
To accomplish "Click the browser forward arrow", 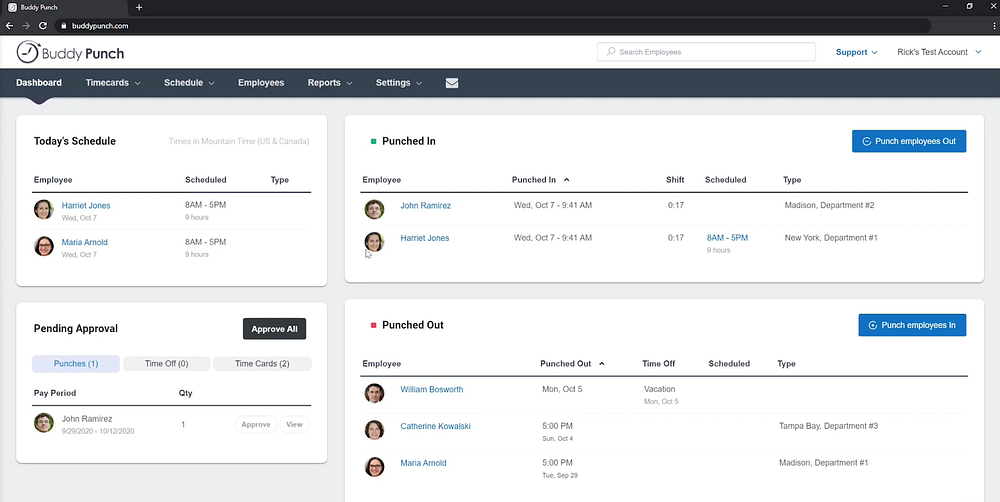I will click(x=26, y=26).
